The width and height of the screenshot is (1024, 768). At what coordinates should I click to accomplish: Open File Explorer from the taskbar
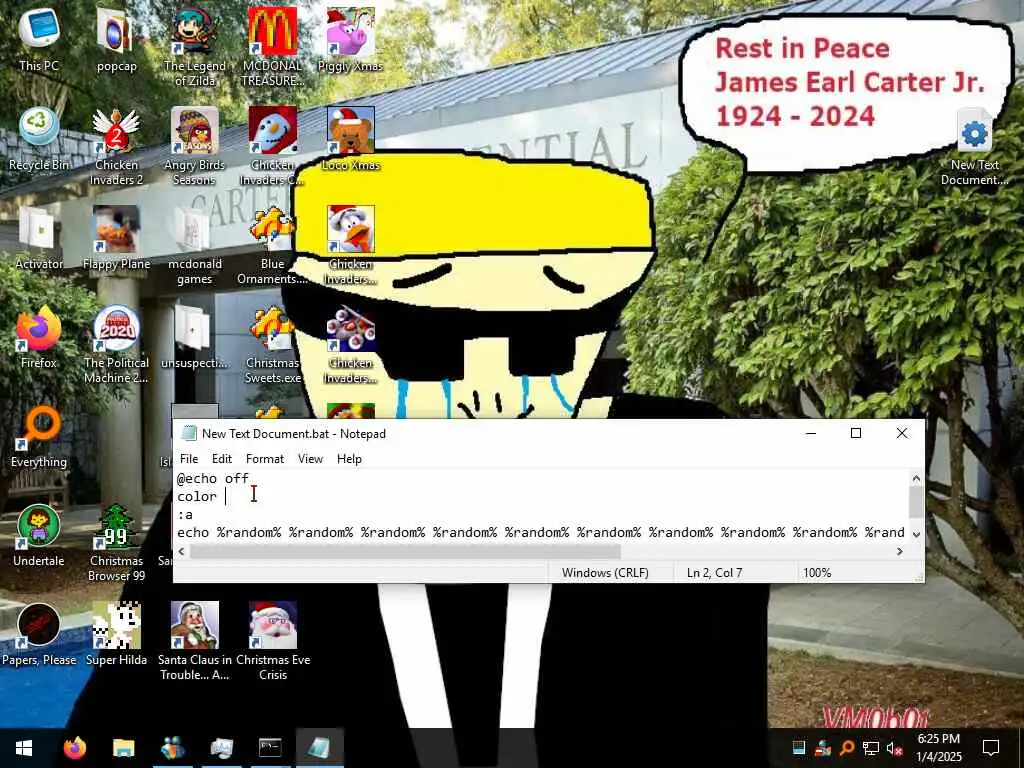[123, 748]
